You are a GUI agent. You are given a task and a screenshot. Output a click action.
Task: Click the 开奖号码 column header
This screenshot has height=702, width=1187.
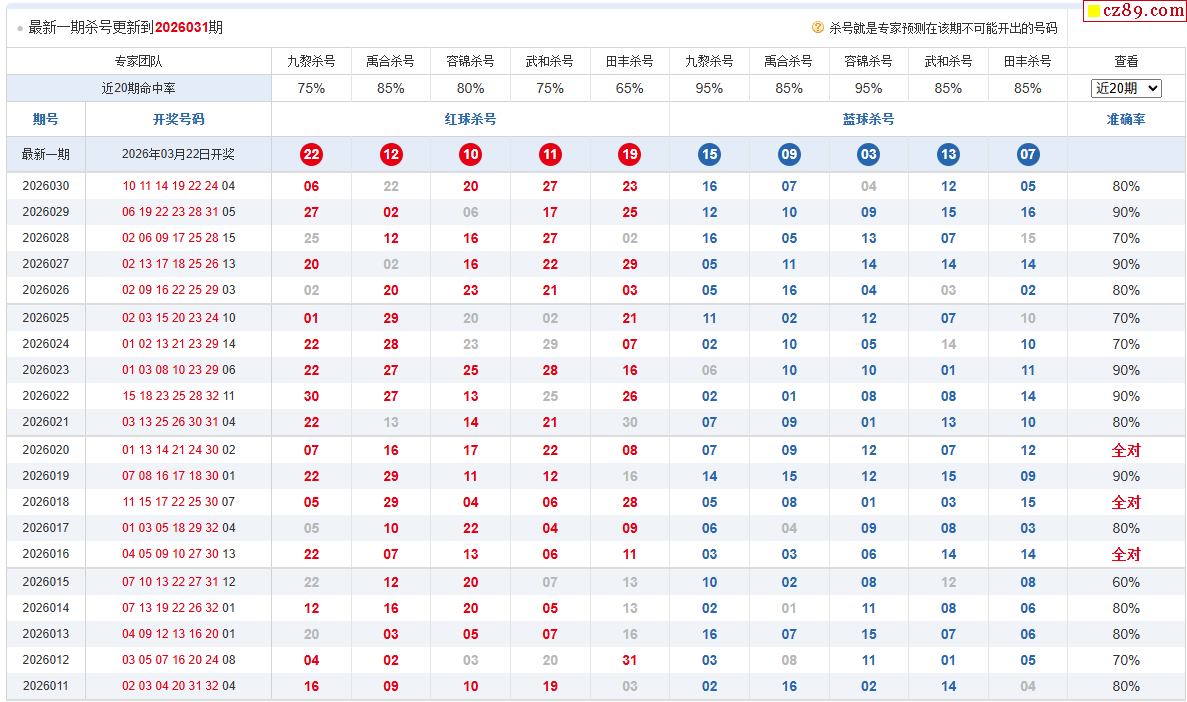(x=178, y=119)
